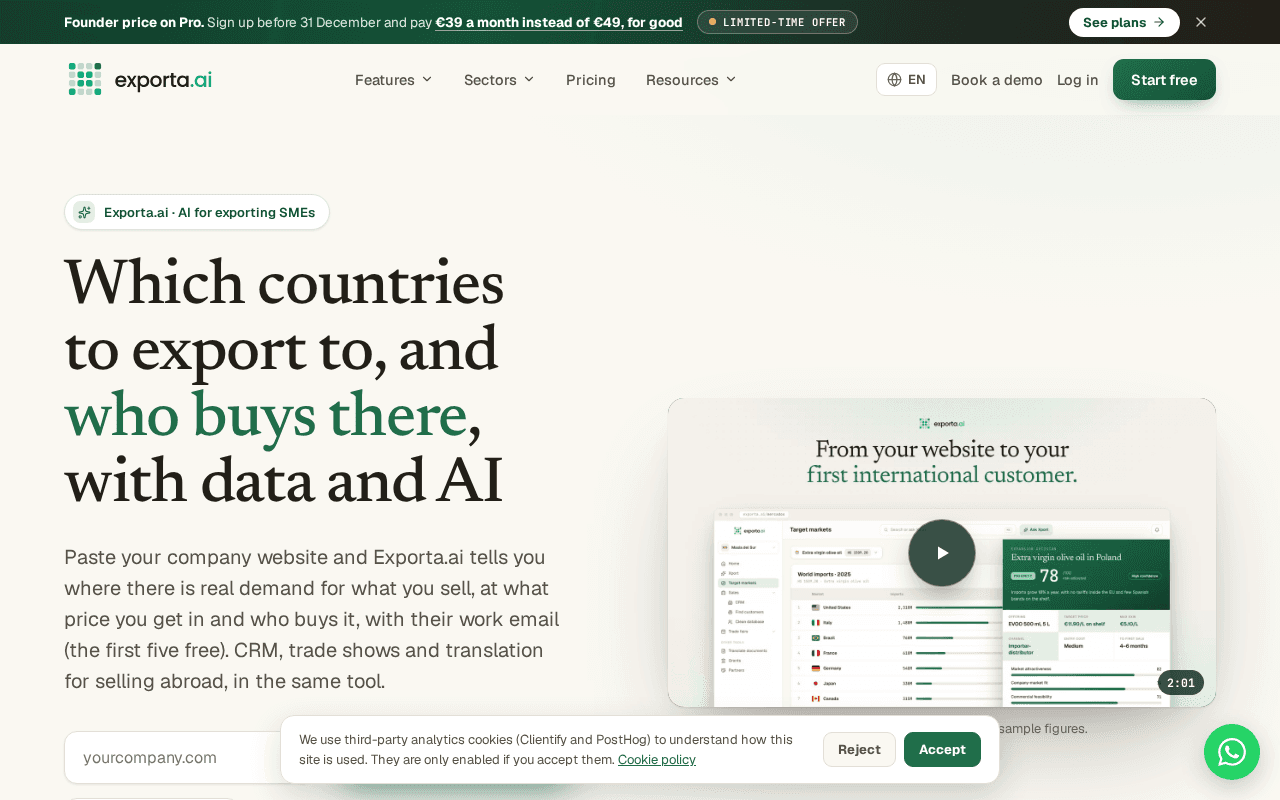Click the 'Paste your company website' paragraph
The image size is (1280, 800).
pos(312,619)
